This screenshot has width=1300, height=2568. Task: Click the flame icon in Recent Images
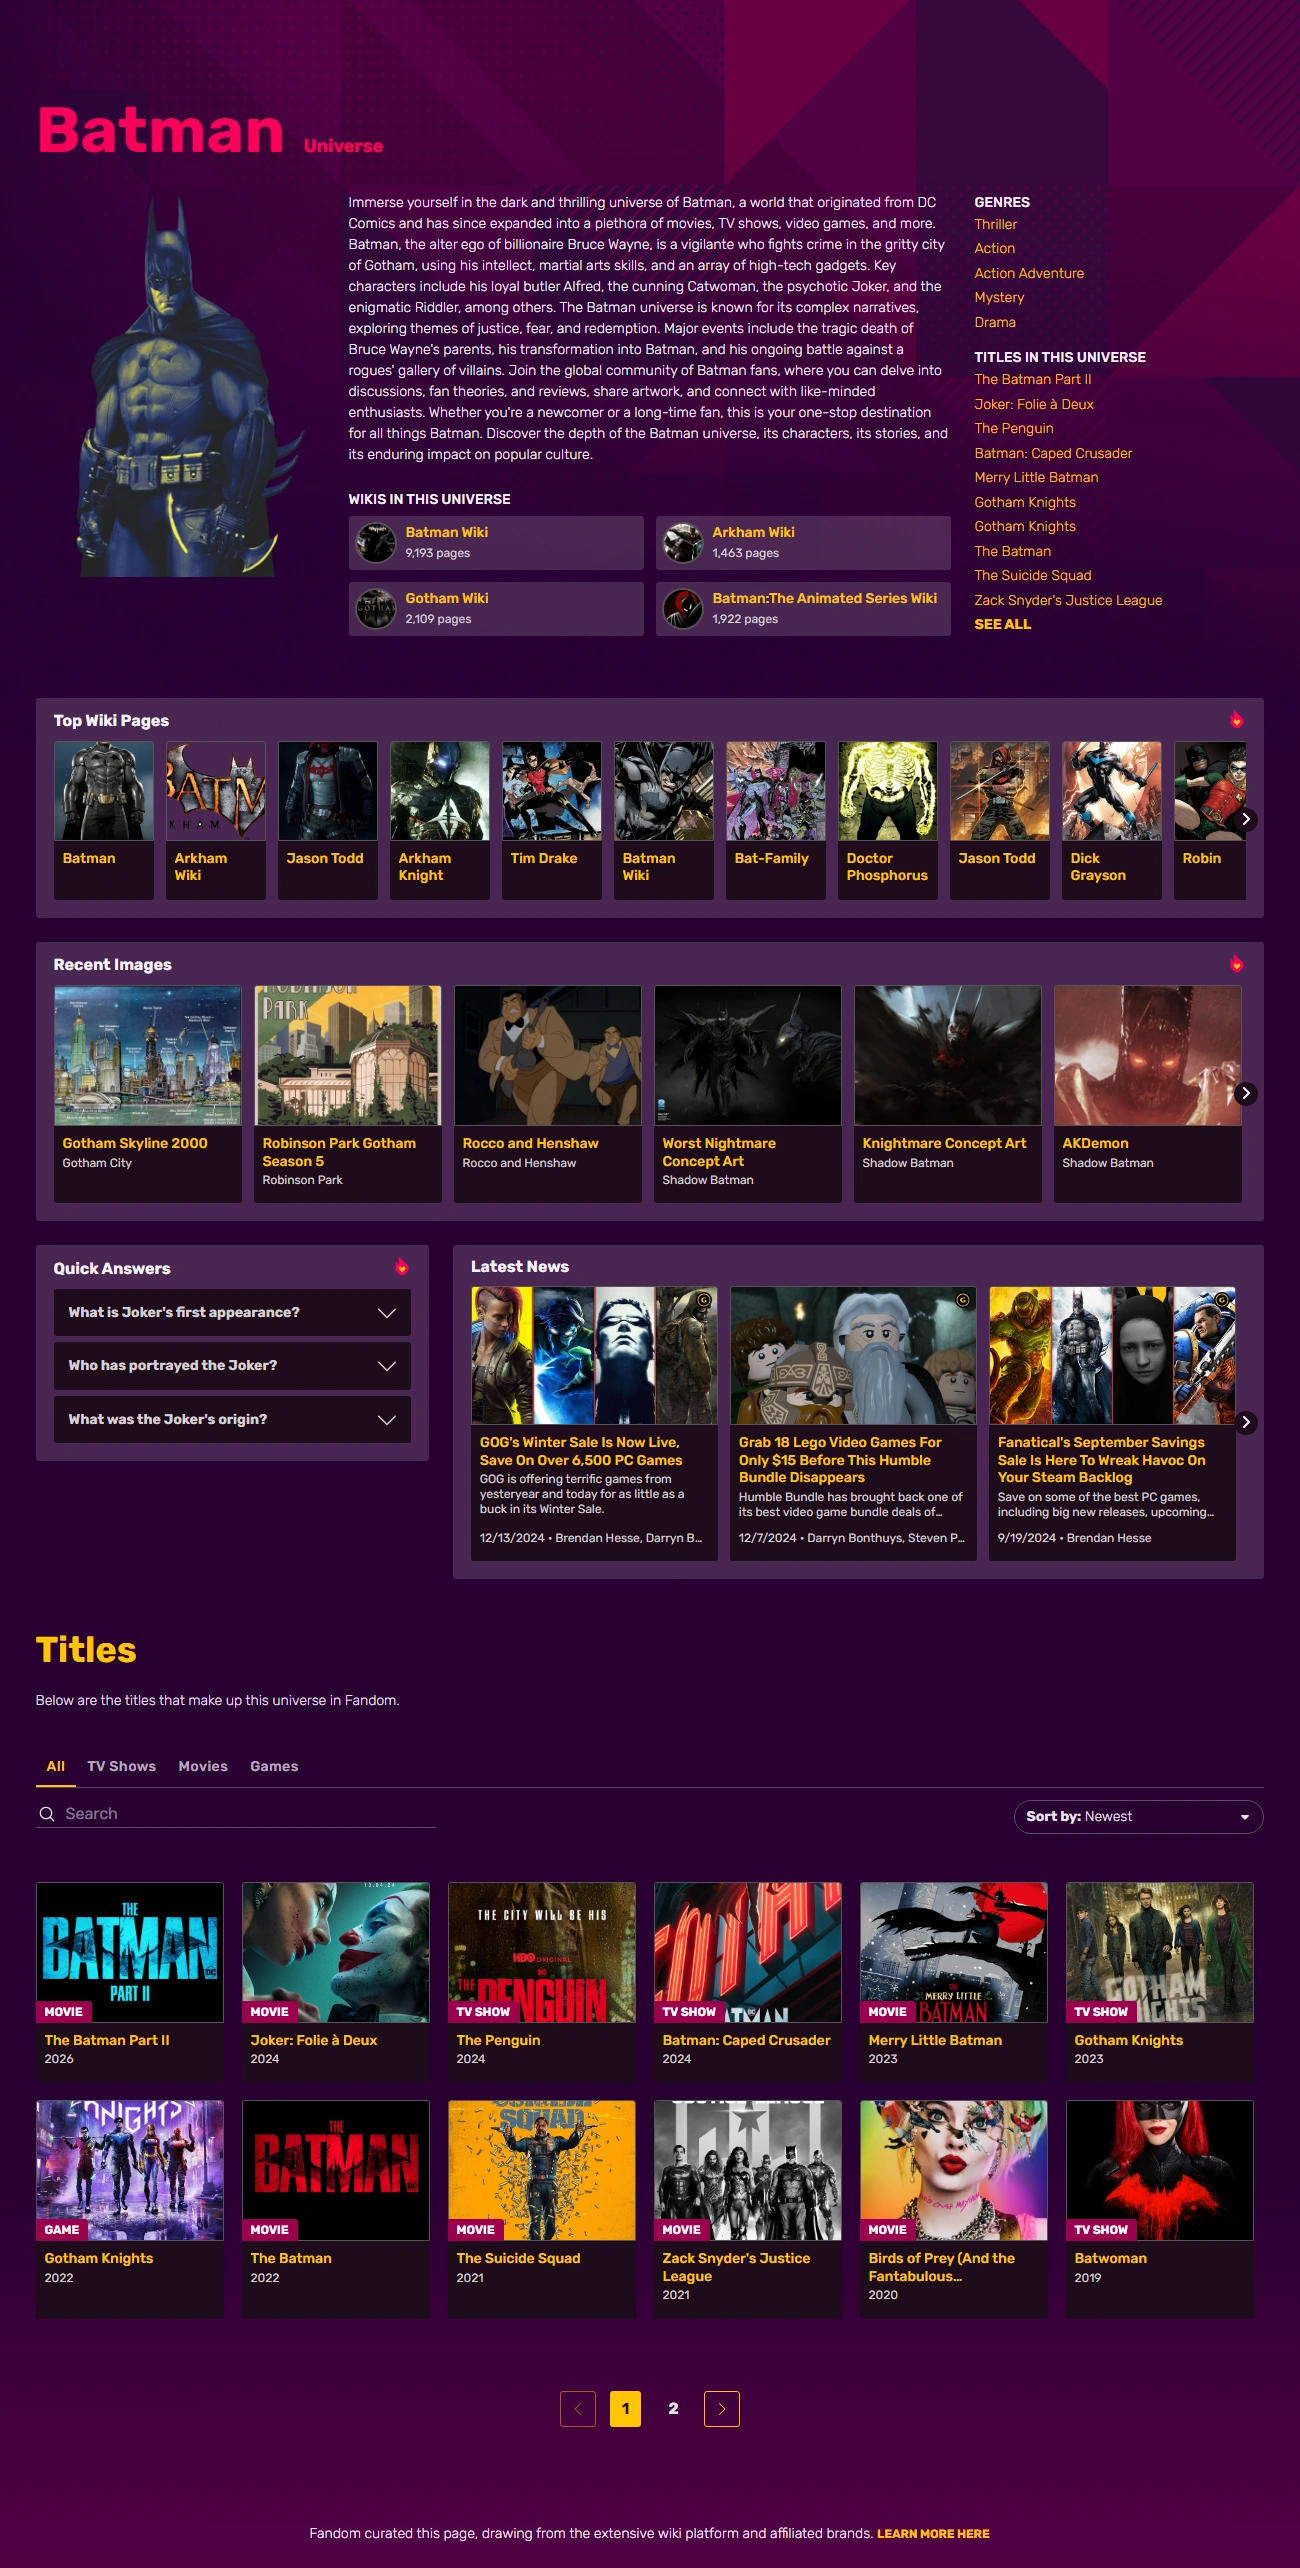[1237, 964]
